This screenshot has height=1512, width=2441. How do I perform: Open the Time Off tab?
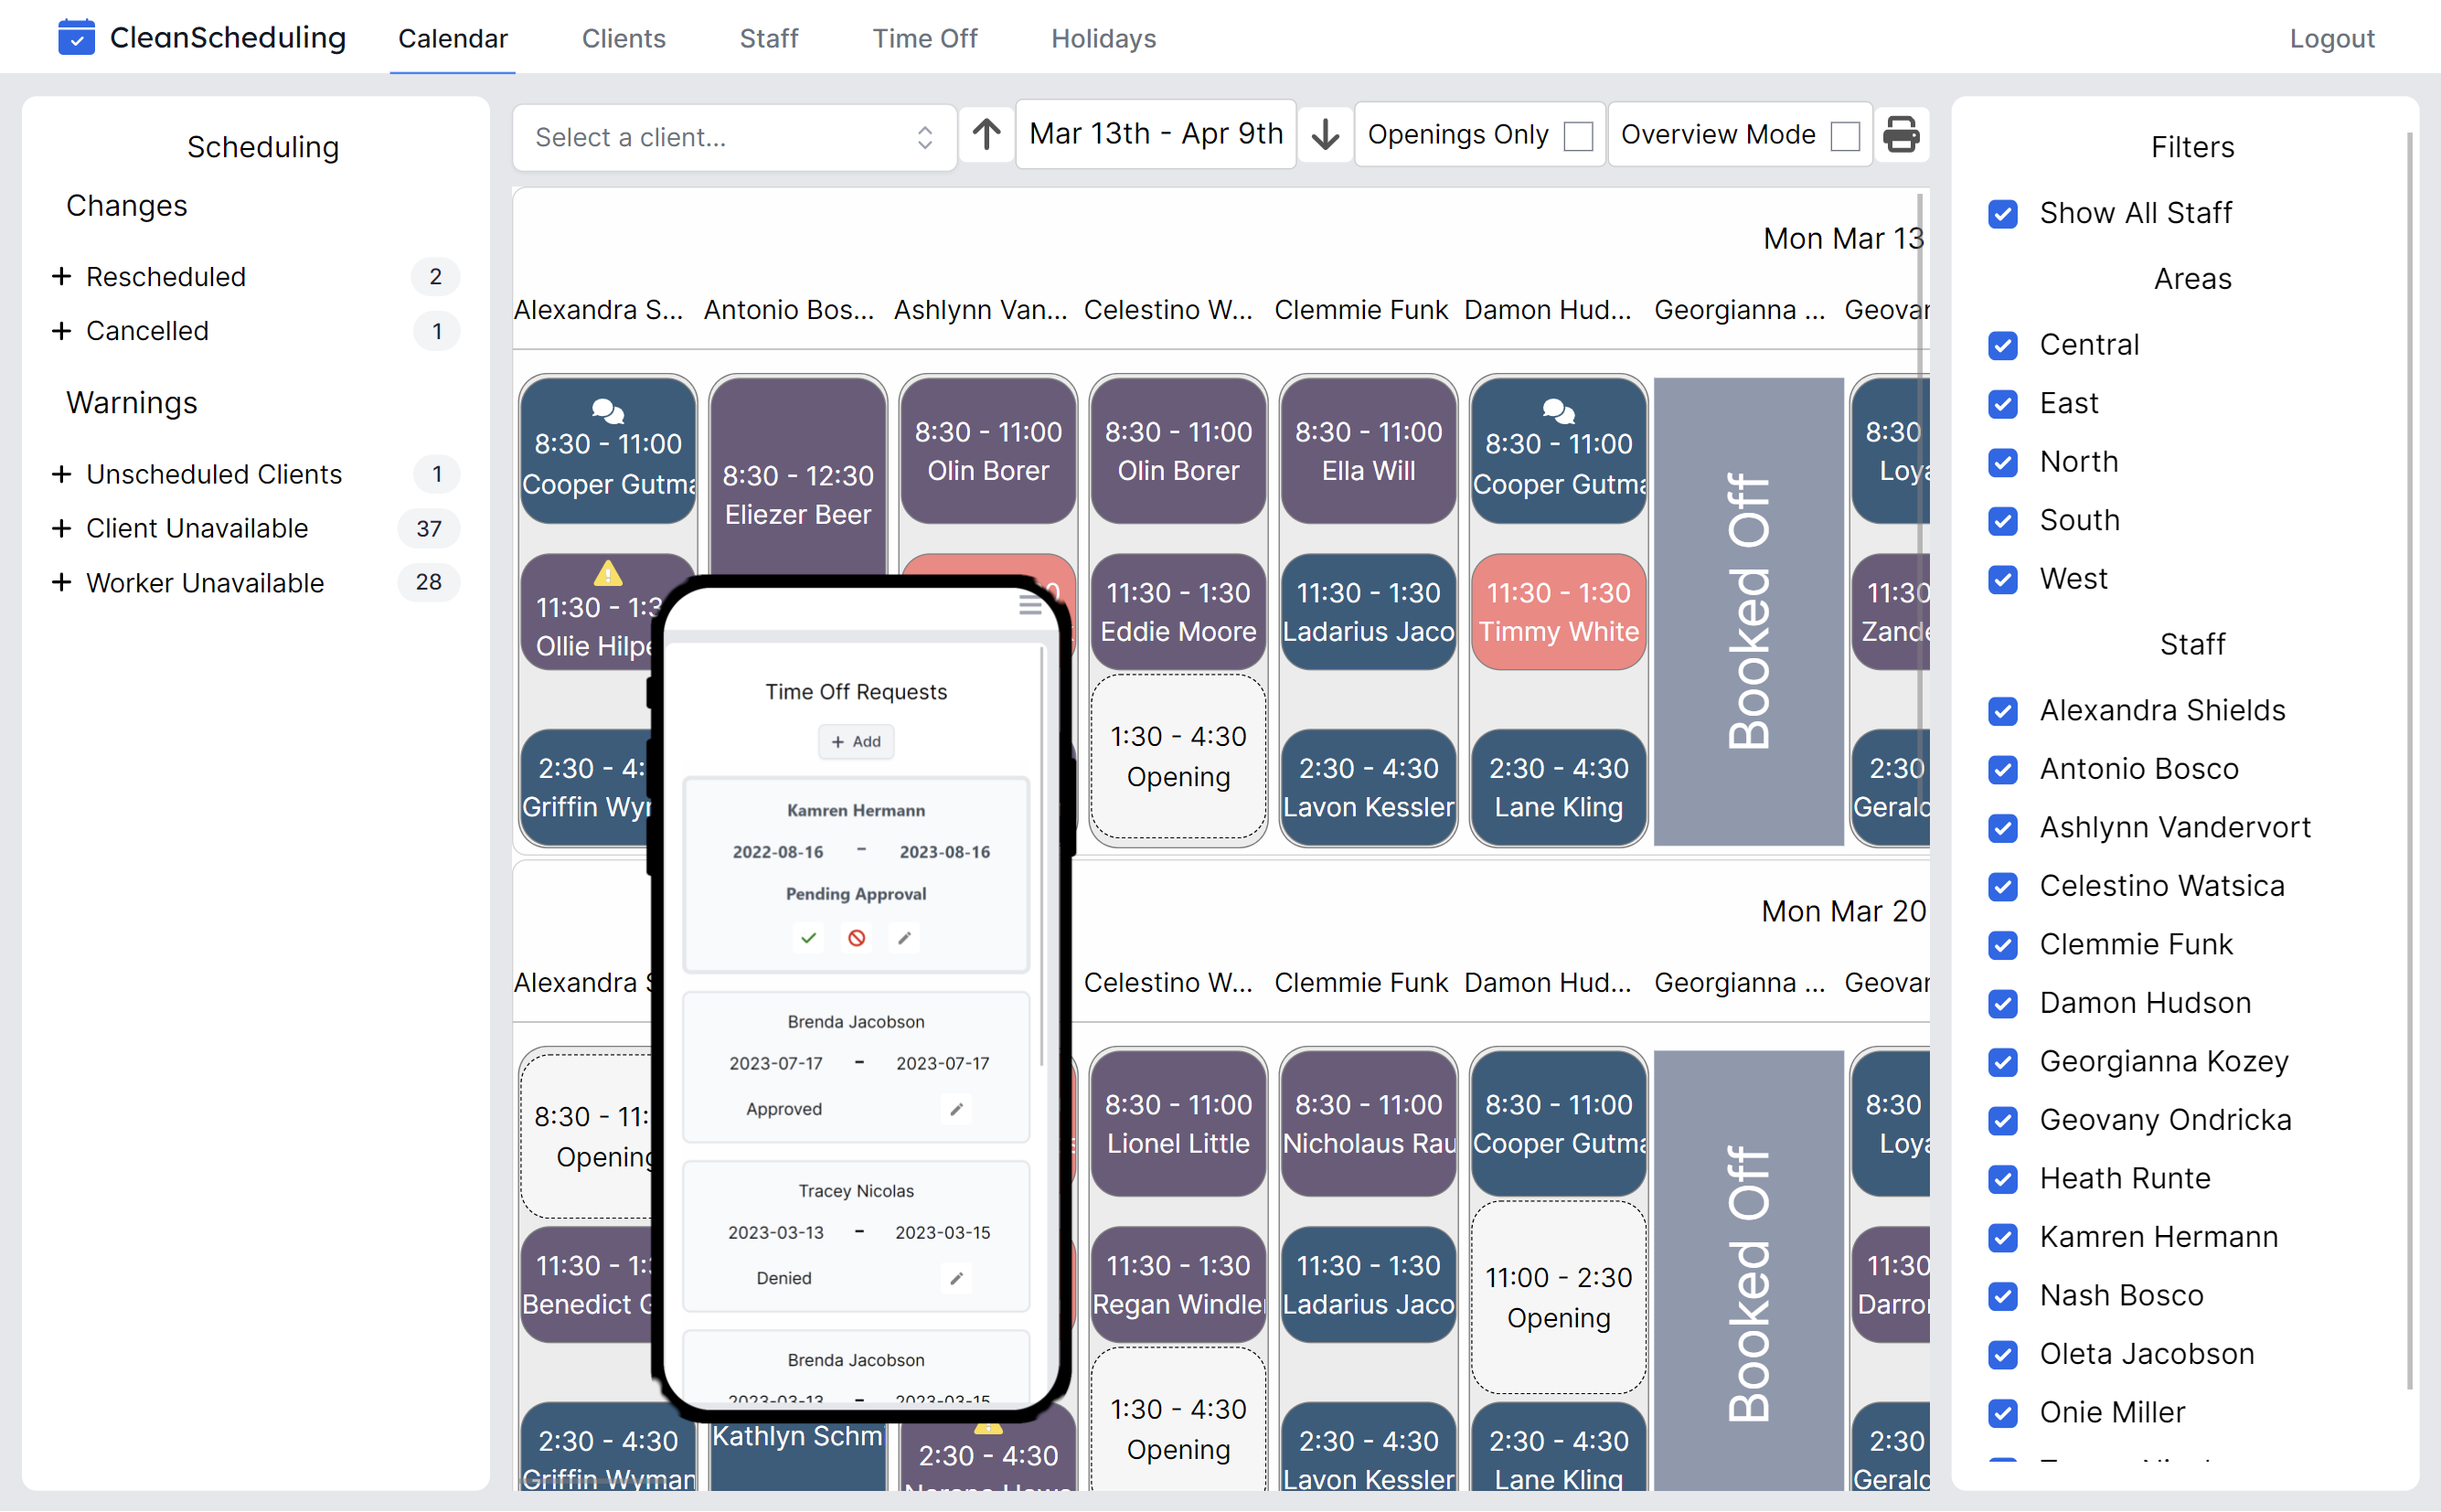(x=924, y=38)
